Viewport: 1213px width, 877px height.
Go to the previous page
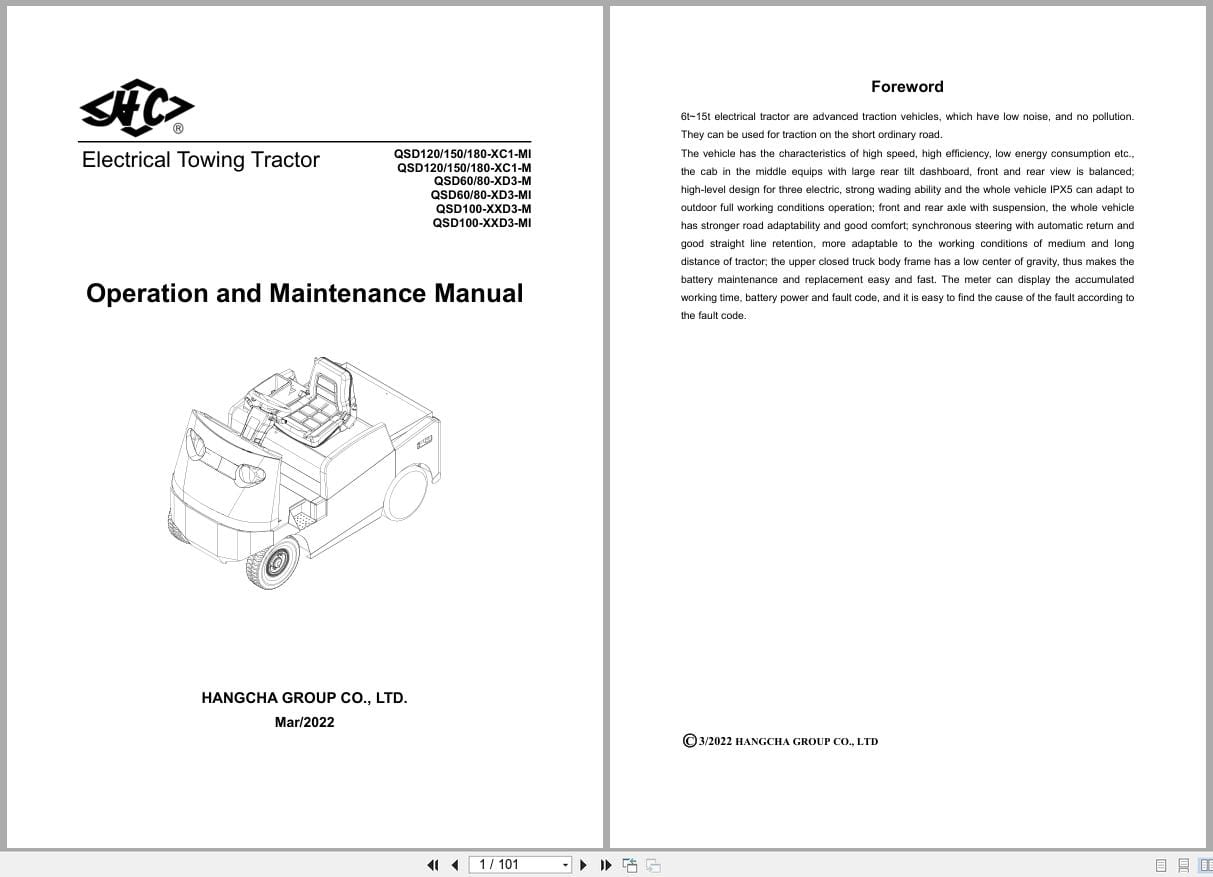(x=455, y=864)
